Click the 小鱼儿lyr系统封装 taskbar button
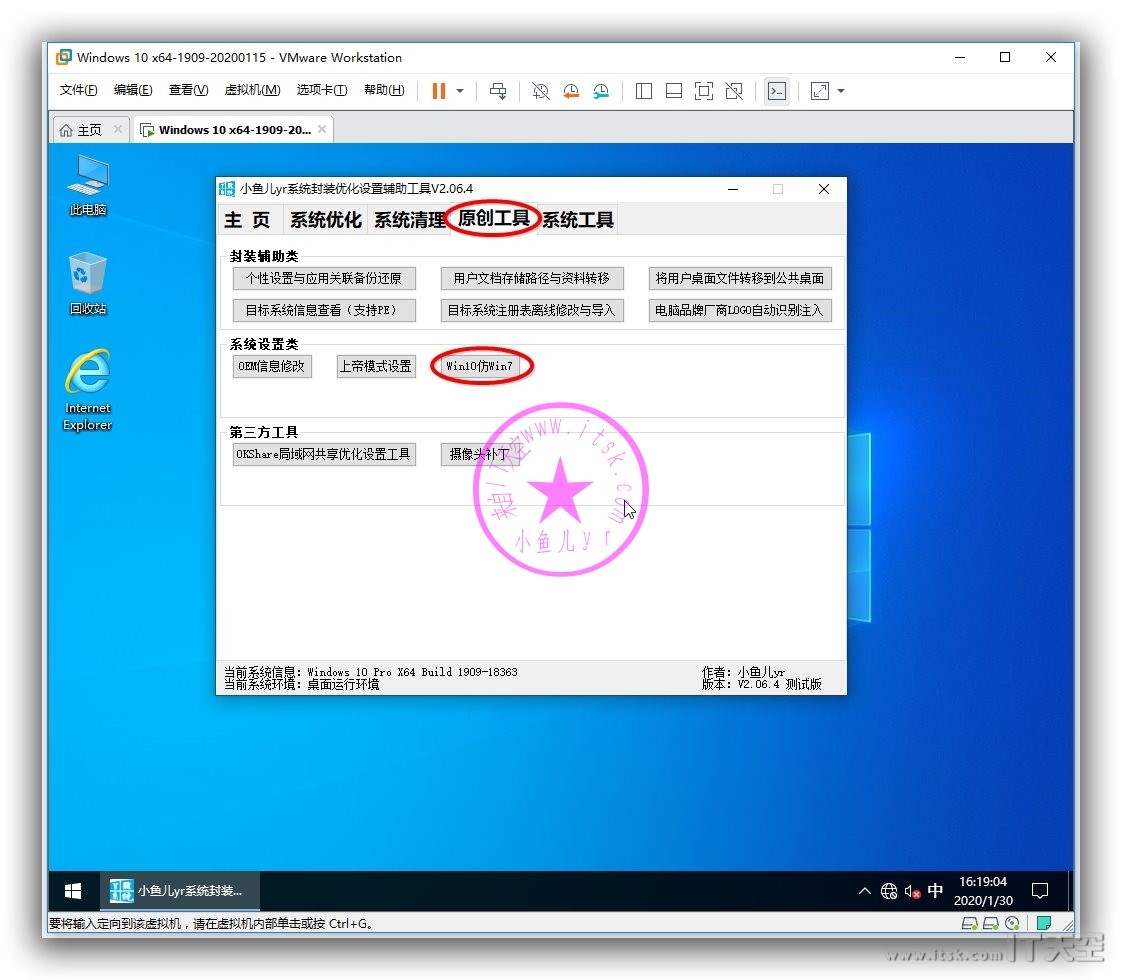 179,891
